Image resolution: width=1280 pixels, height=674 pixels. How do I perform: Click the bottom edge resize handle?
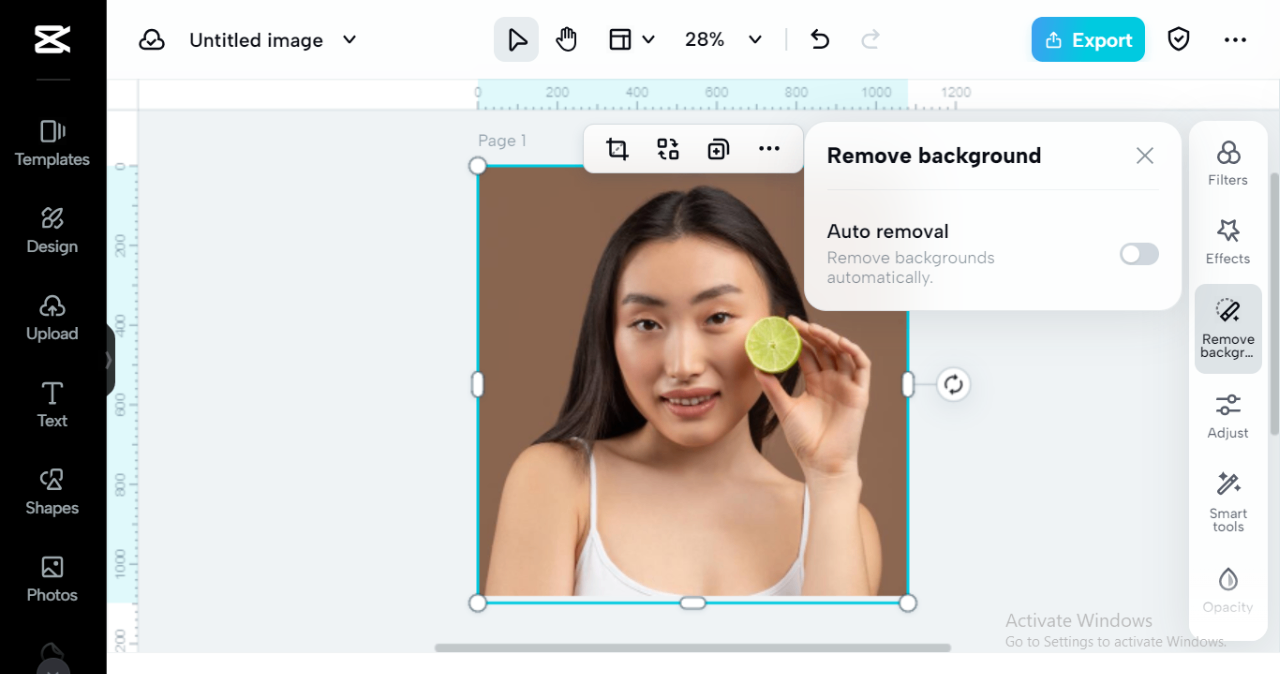coord(693,603)
